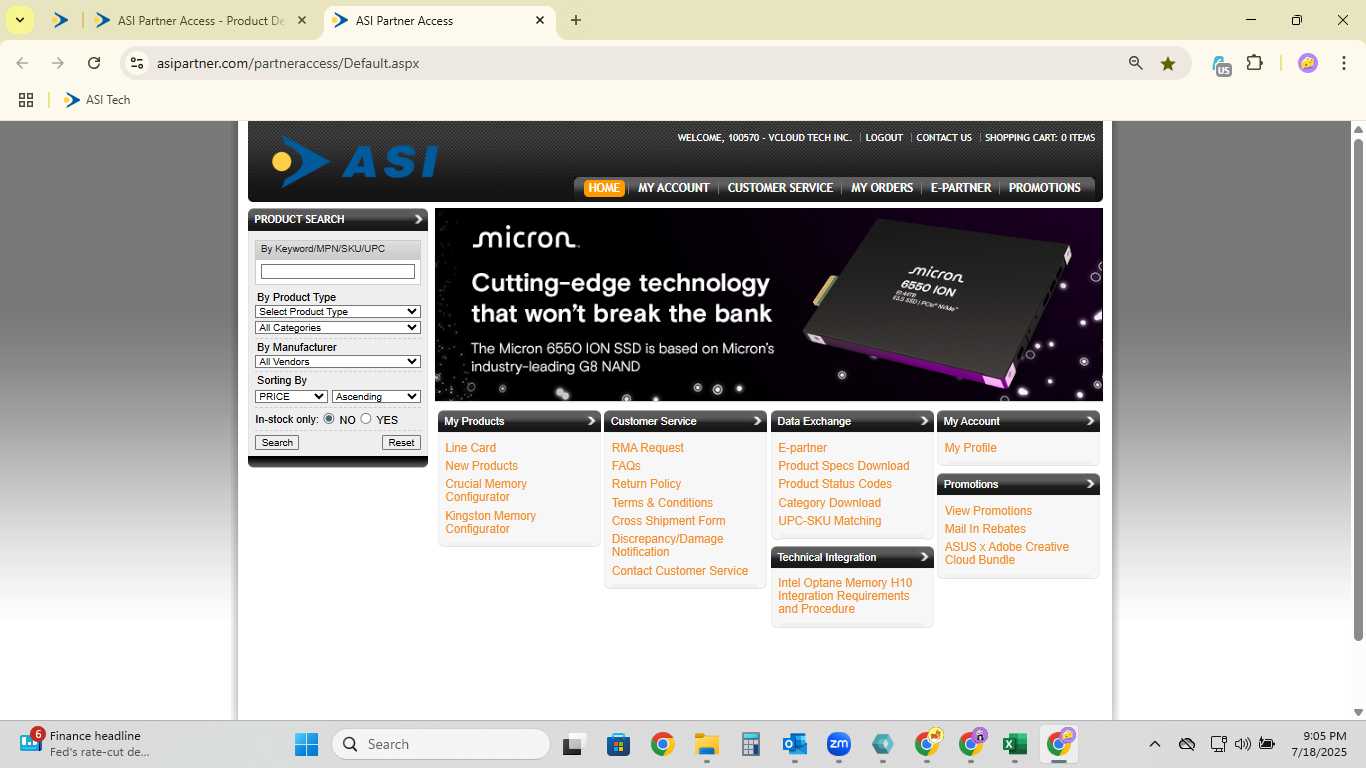Click the My Products header arrow icon
Image resolution: width=1366 pixels, height=768 pixels.
tap(591, 421)
